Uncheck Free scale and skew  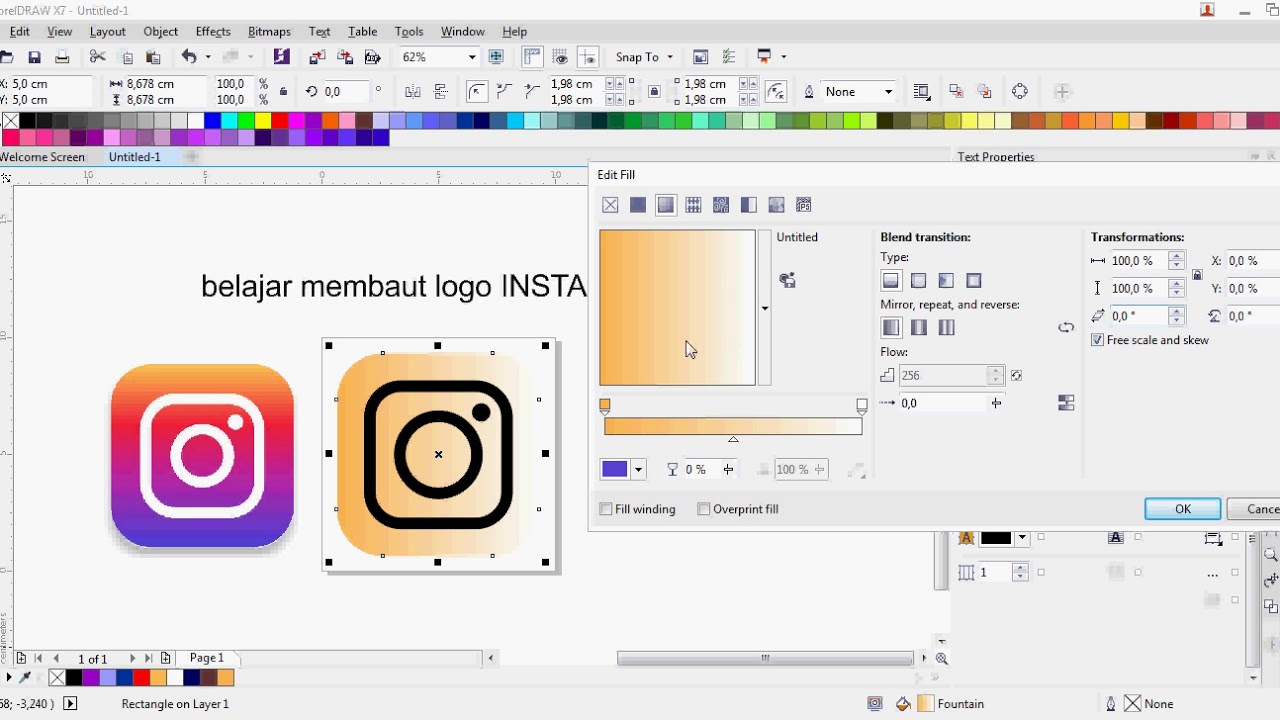tap(1098, 340)
